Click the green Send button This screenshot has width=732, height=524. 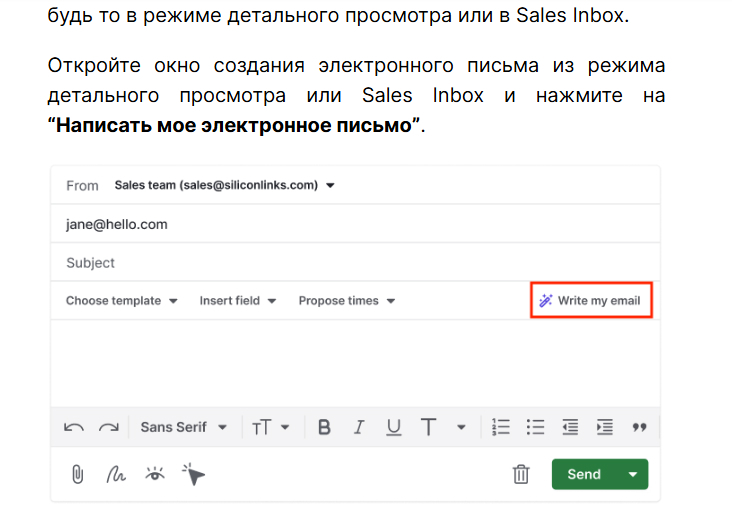[x=584, y=474]
